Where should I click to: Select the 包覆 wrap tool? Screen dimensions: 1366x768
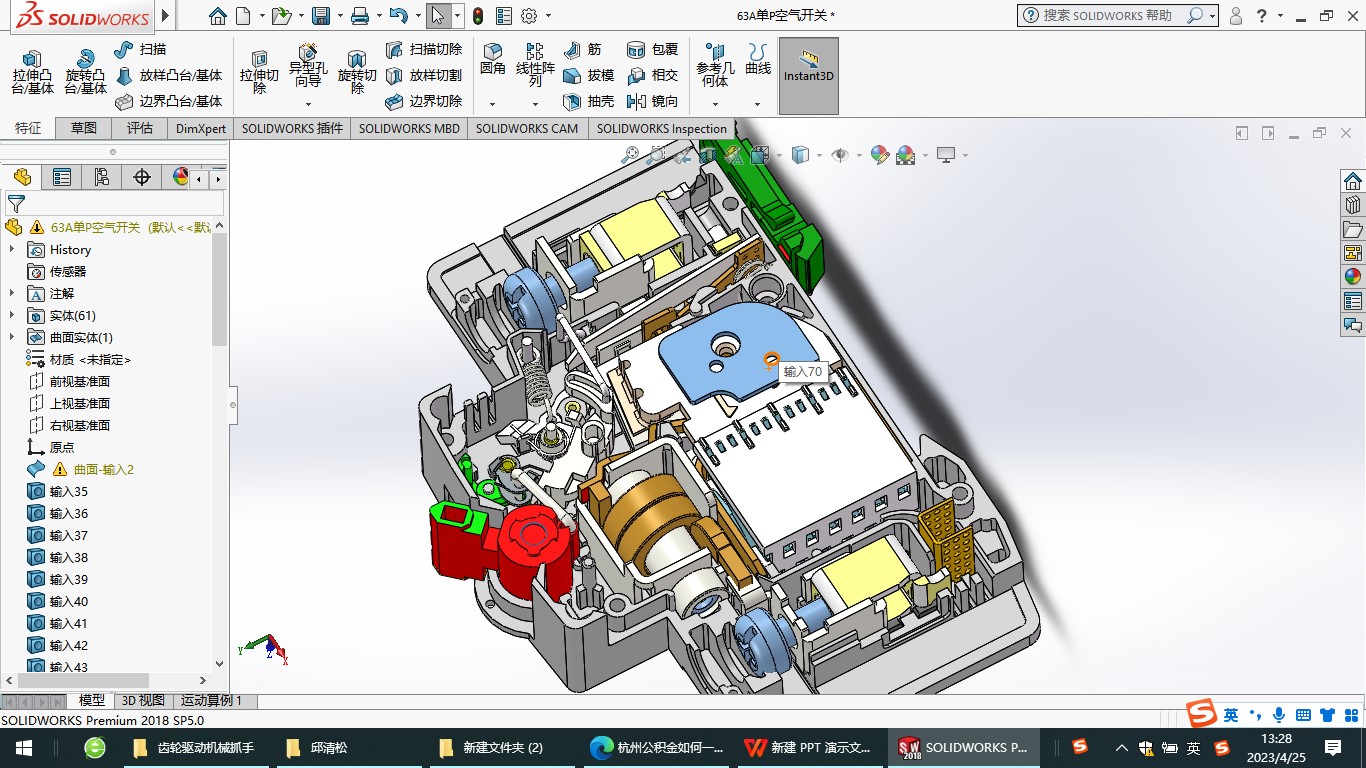coord(652,49)
